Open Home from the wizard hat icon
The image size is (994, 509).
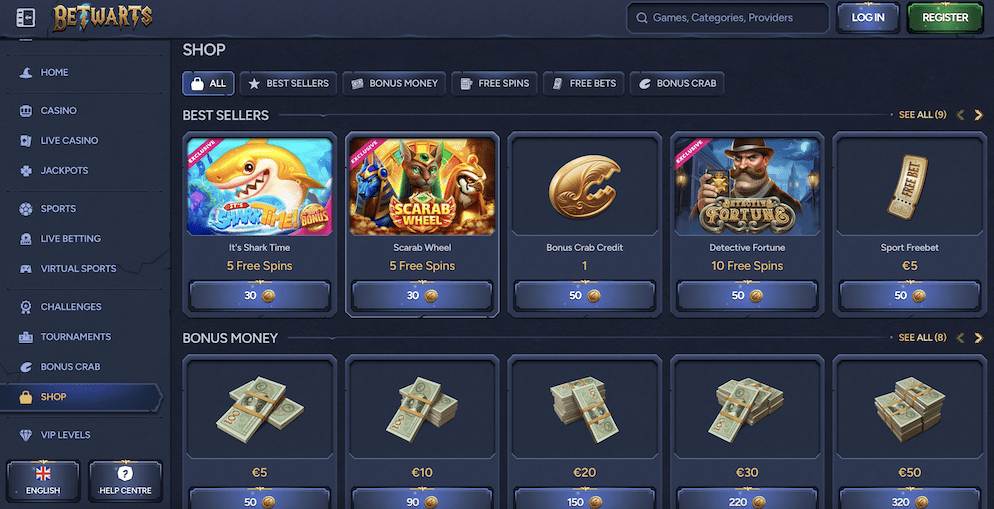click(26, 73)
